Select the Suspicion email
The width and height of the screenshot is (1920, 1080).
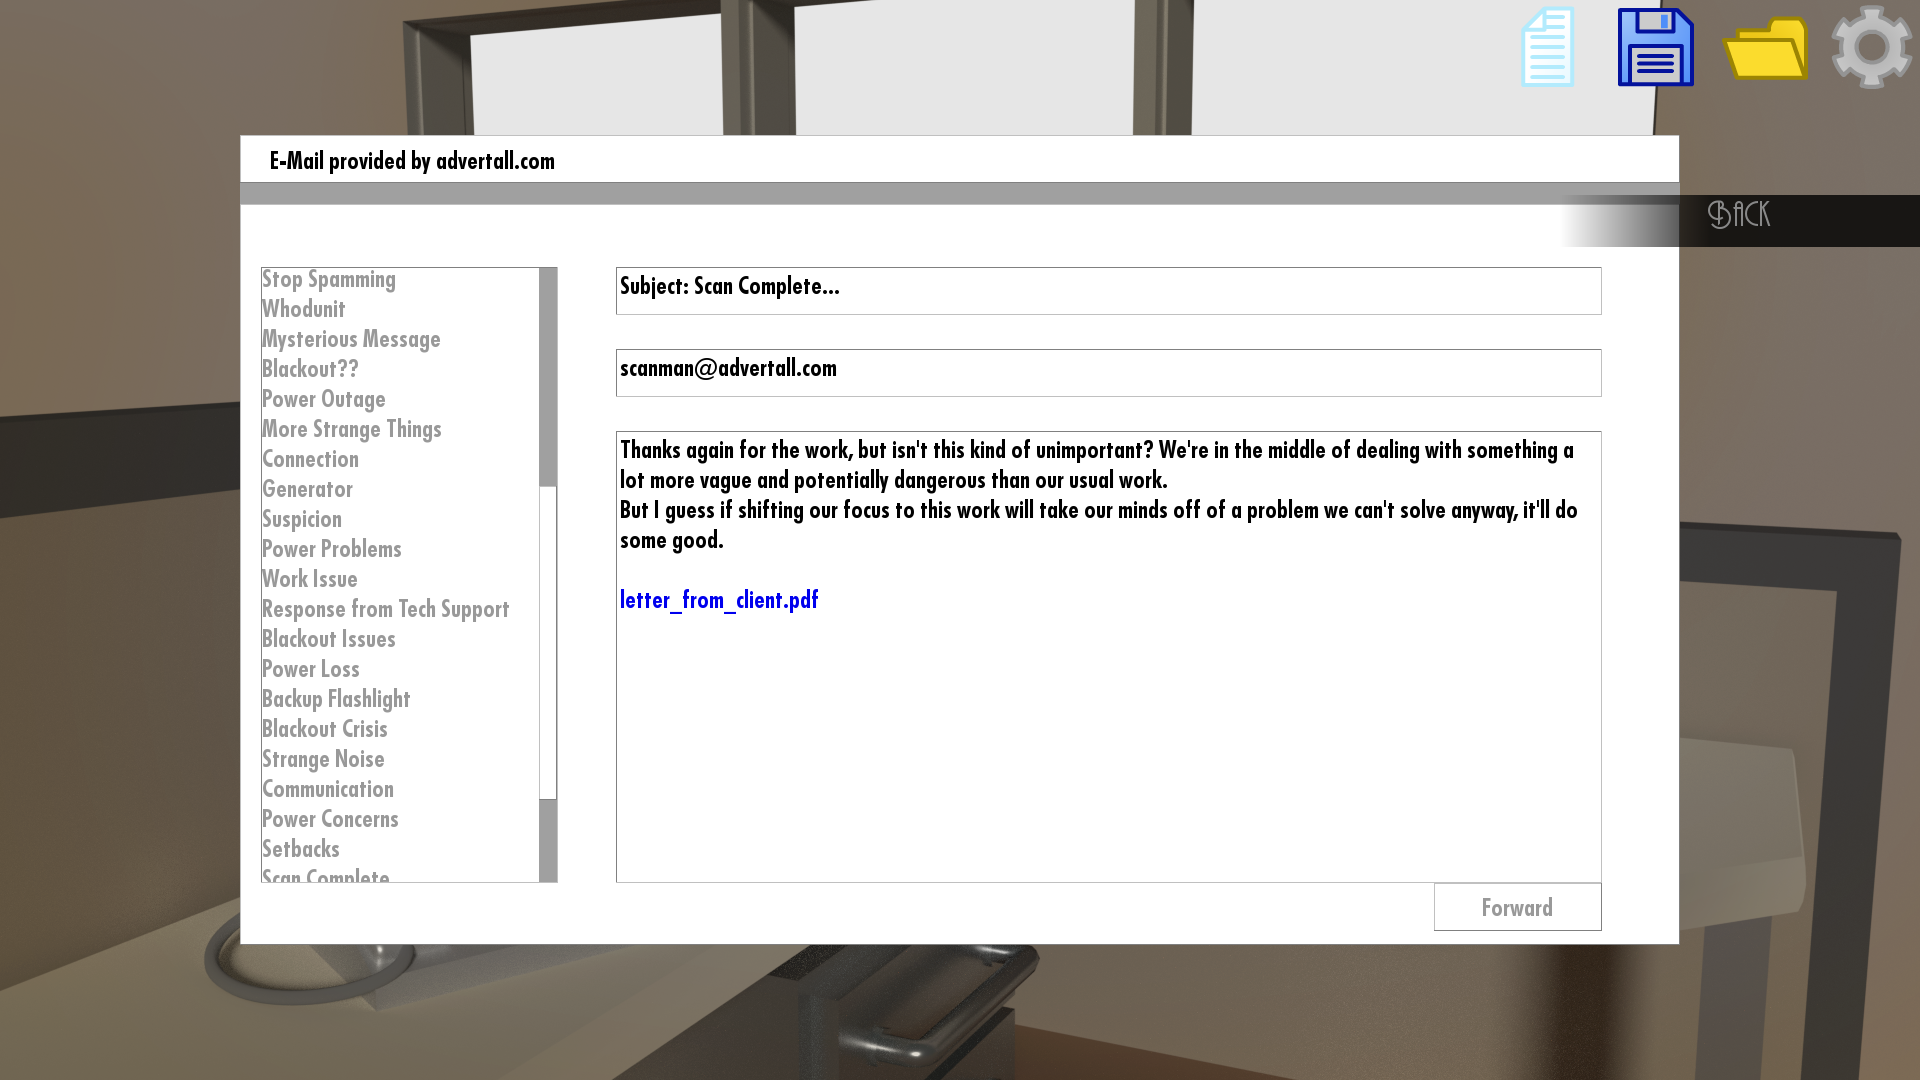[x=301, y=520]
